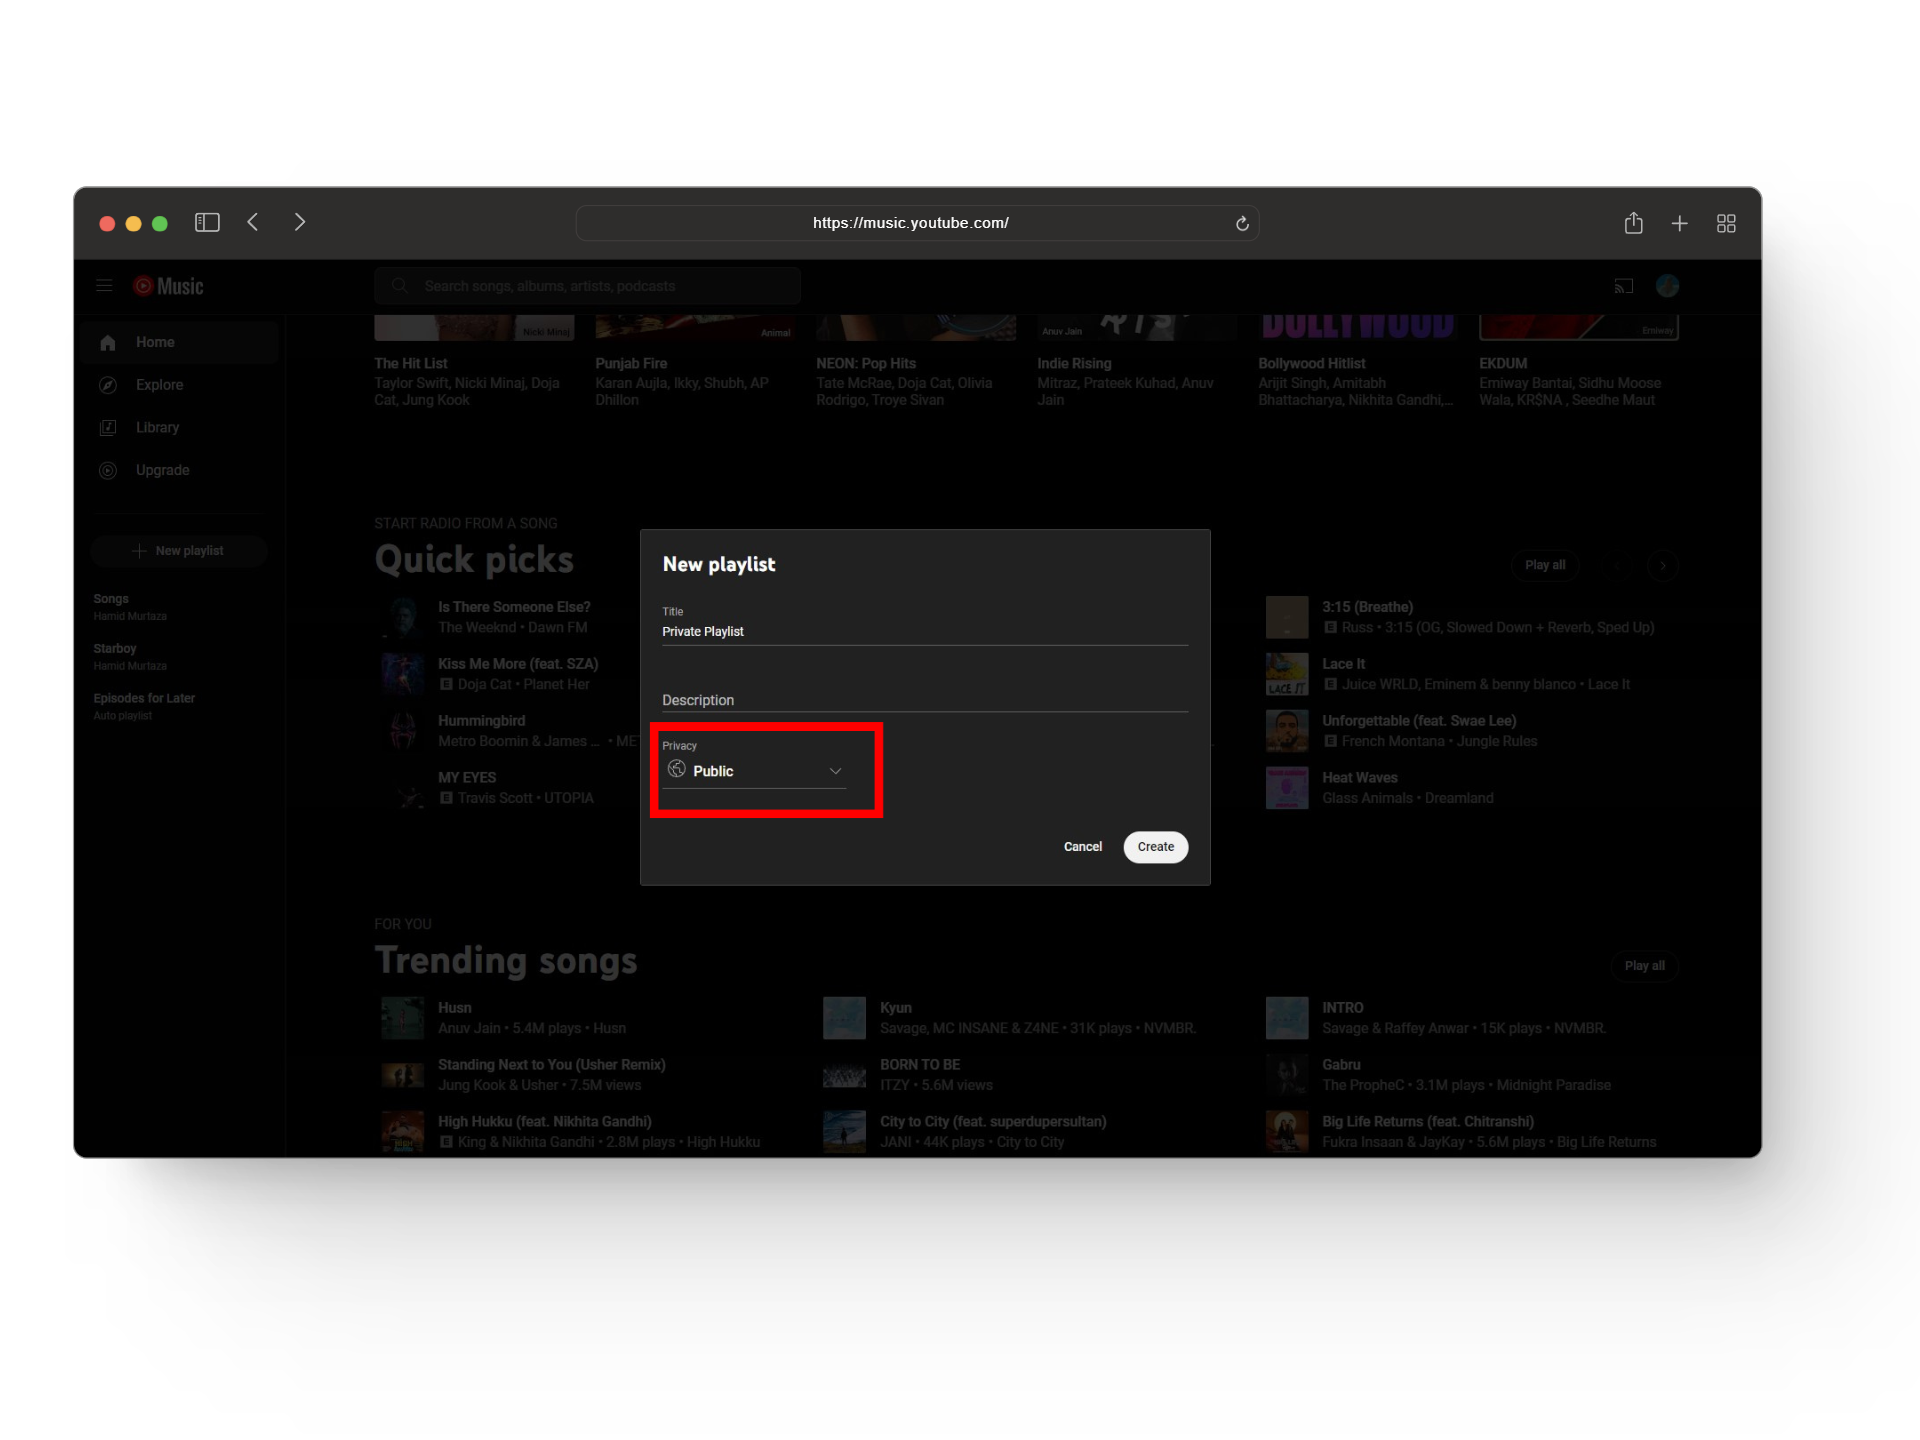The height and width of the screenshot is (1440, 1920).
Task: Reload the page using refresh icon
Action: (1242, 224)
